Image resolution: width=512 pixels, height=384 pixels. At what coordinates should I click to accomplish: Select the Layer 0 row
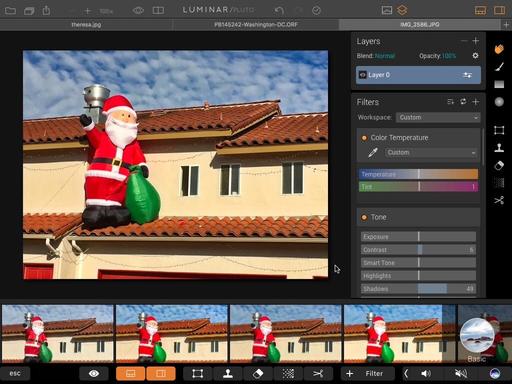click(x=418, y=75)
